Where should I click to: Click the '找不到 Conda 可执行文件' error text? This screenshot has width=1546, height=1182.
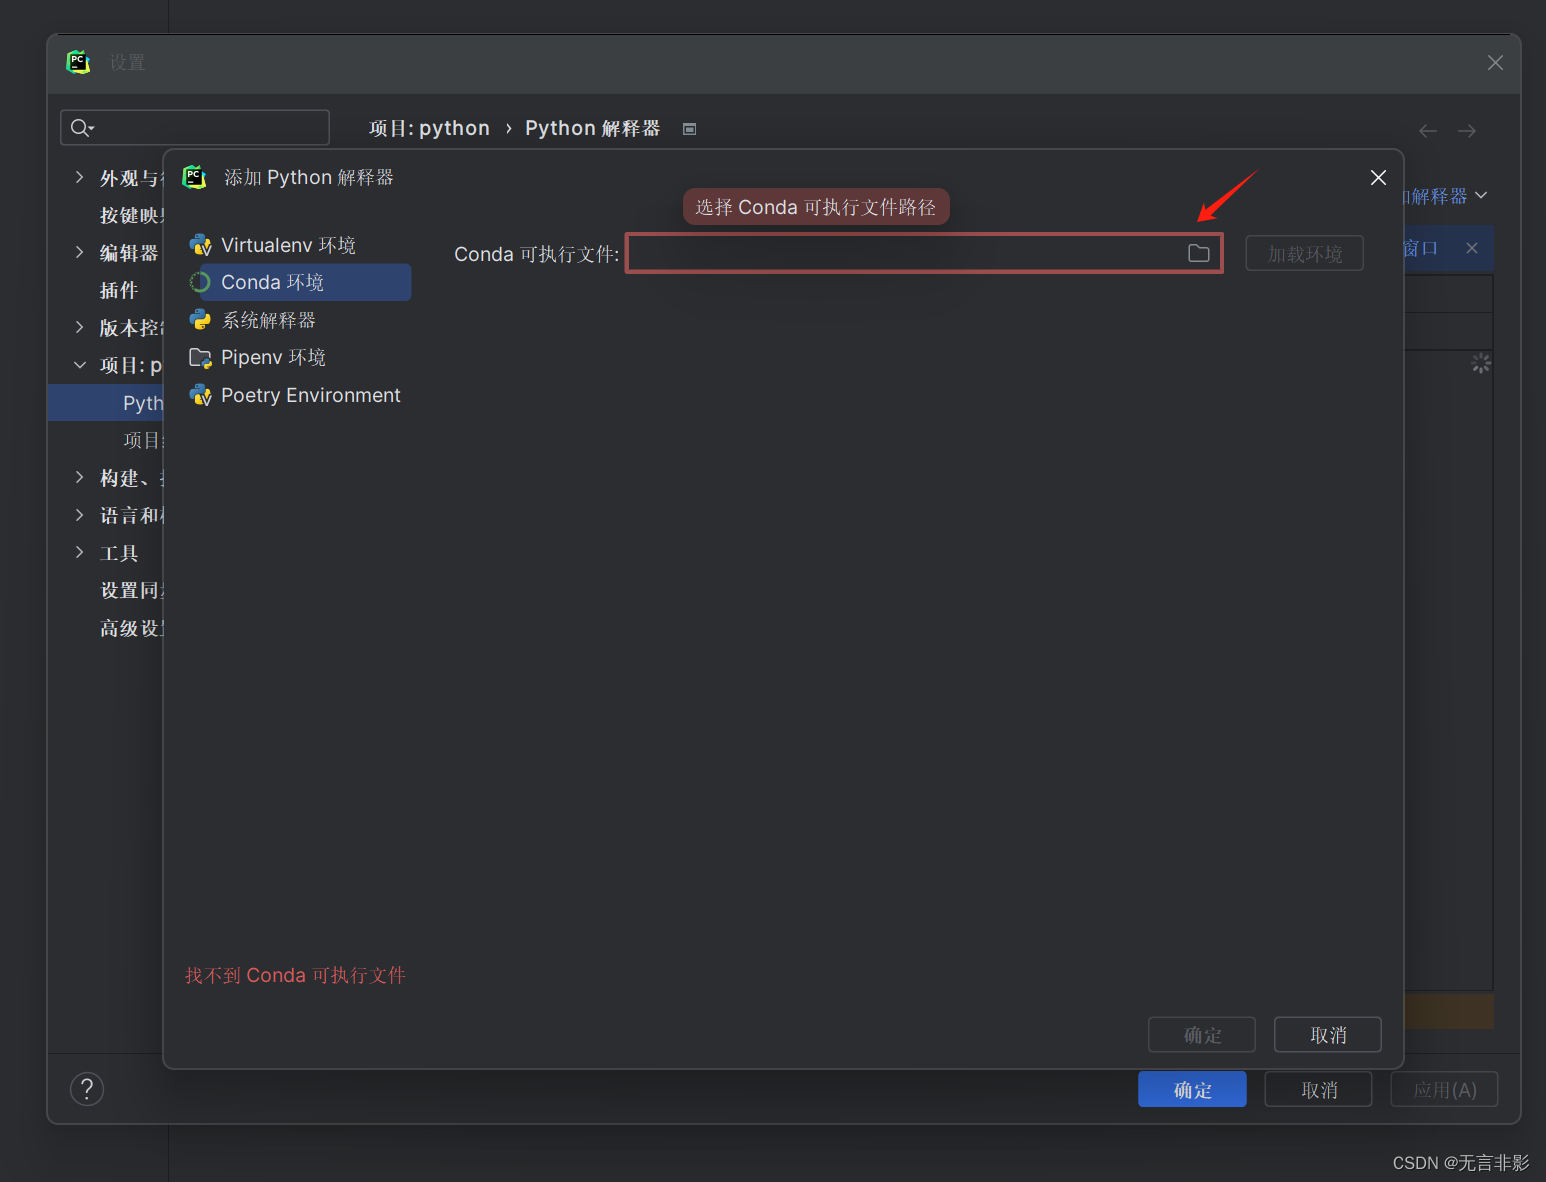click(295, 975)
